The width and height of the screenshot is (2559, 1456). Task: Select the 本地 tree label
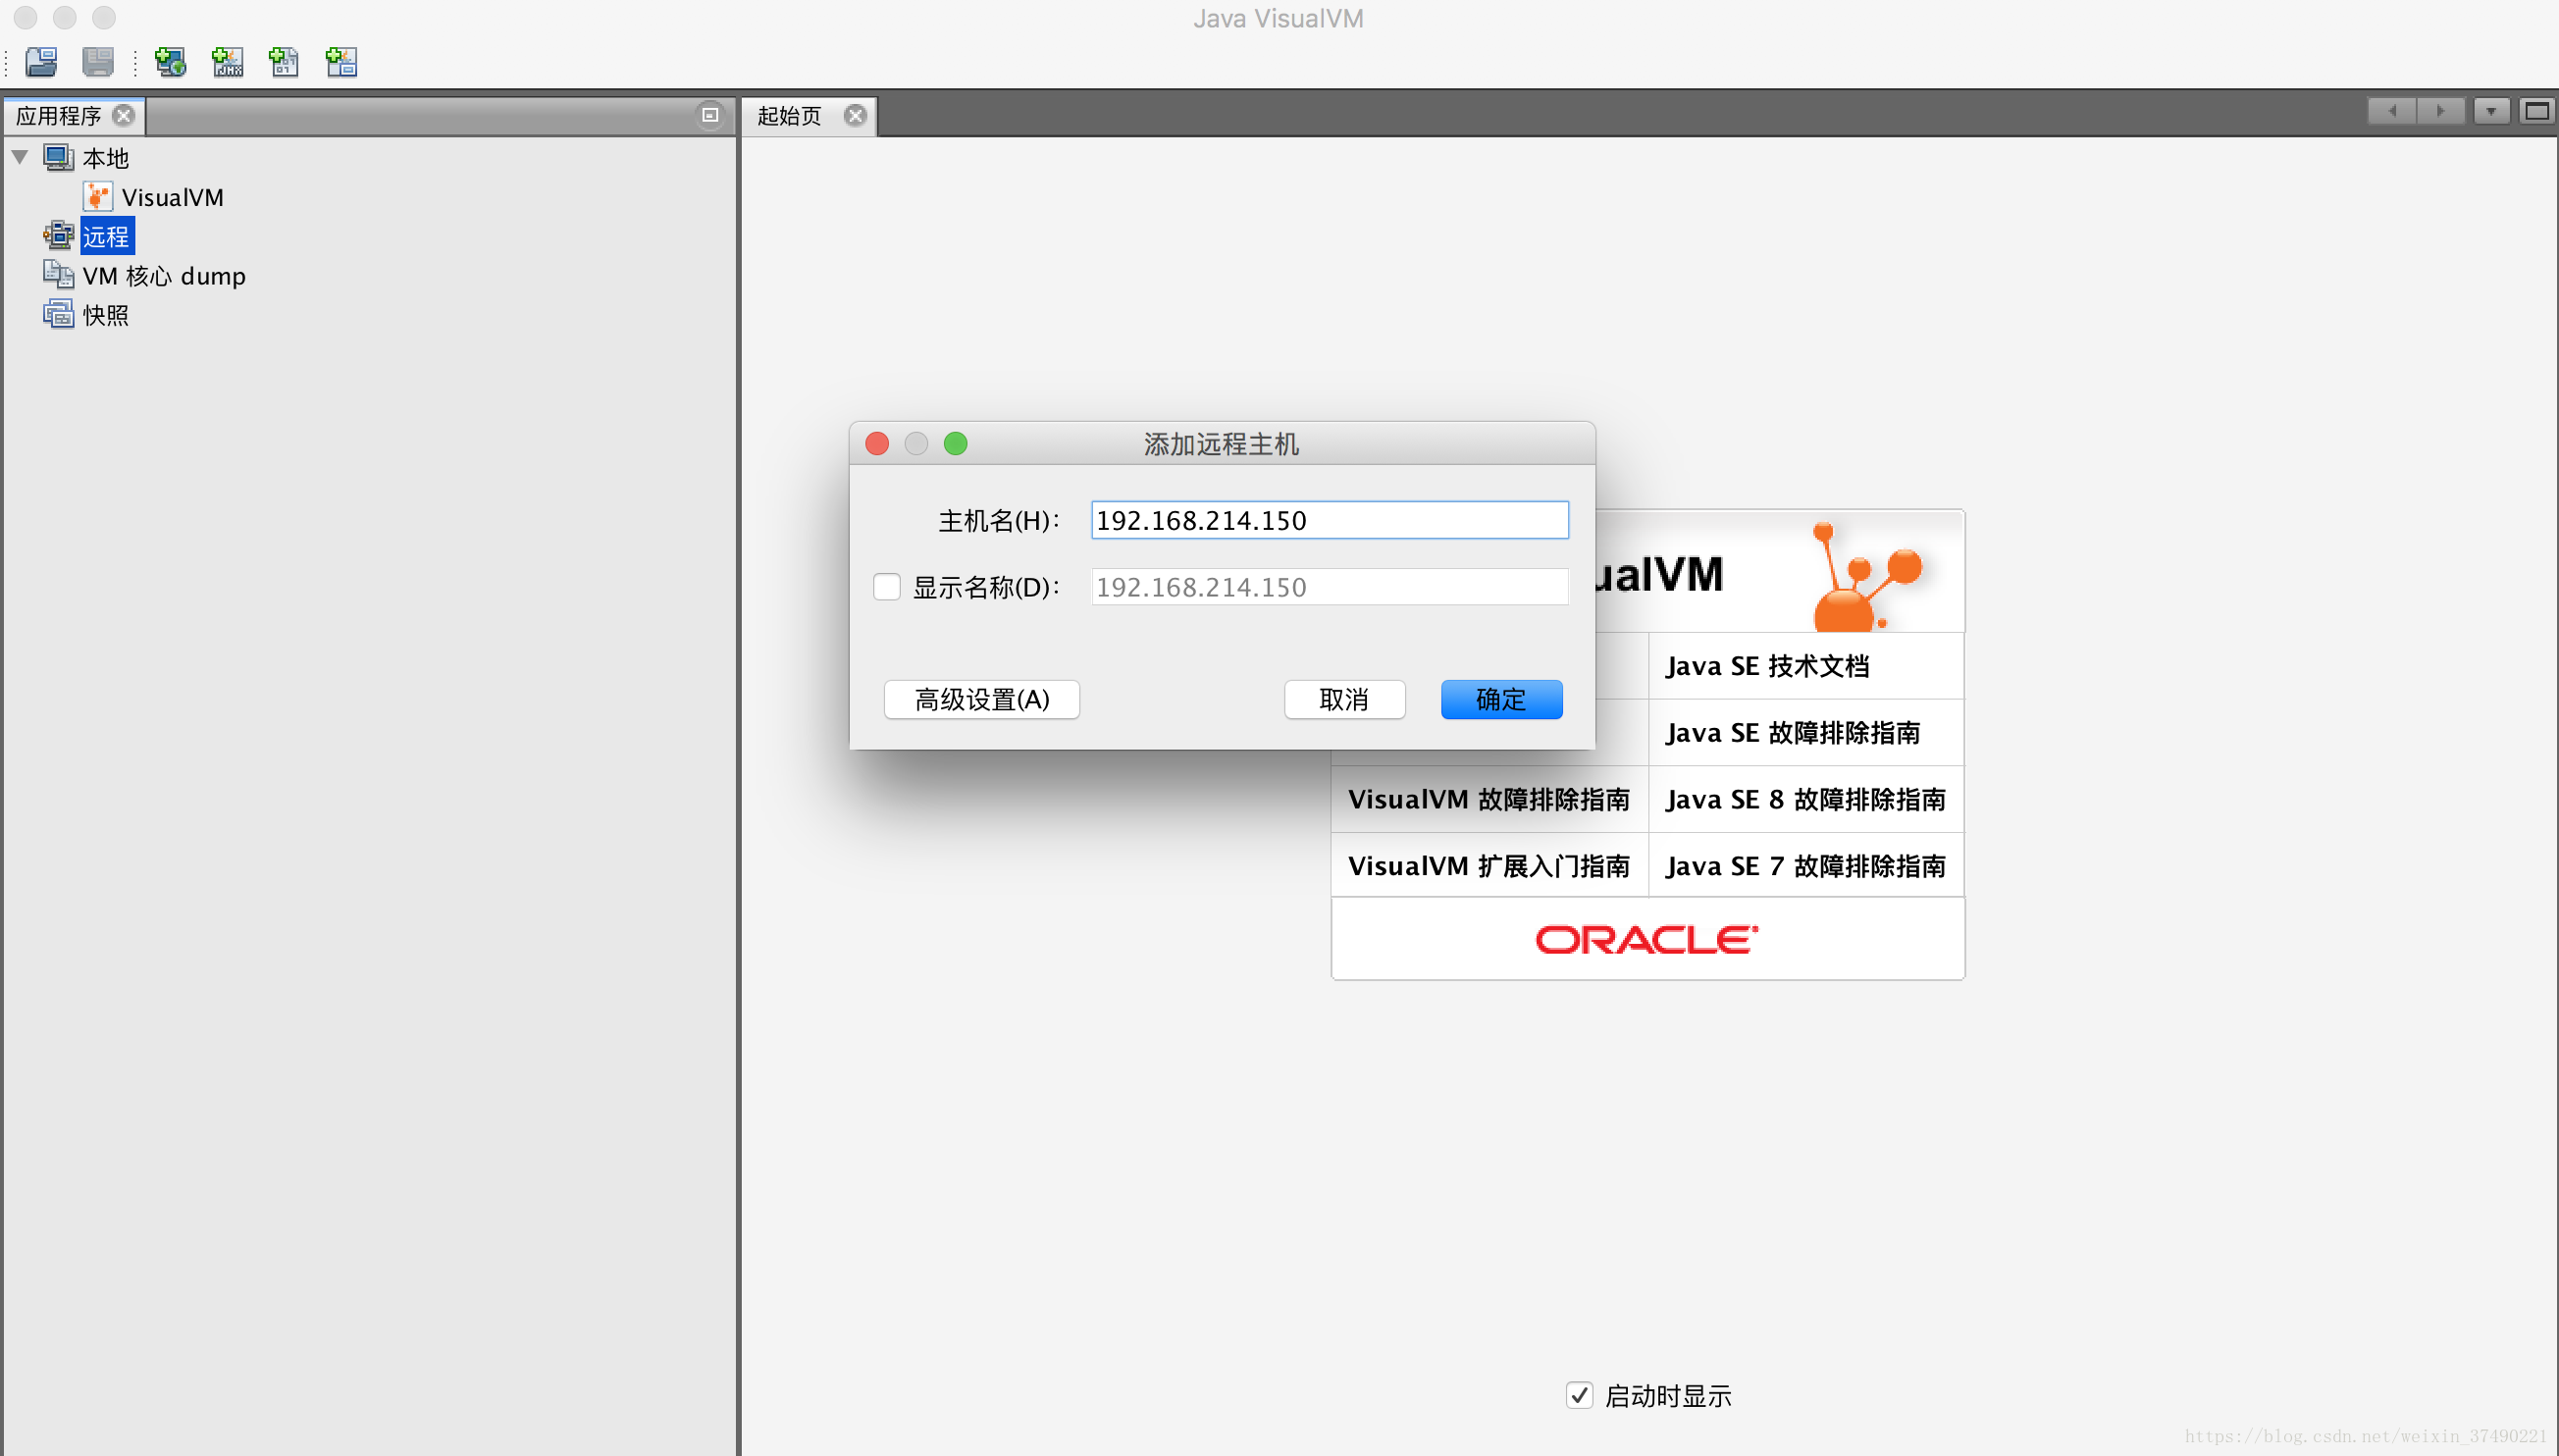pos(106,158)
